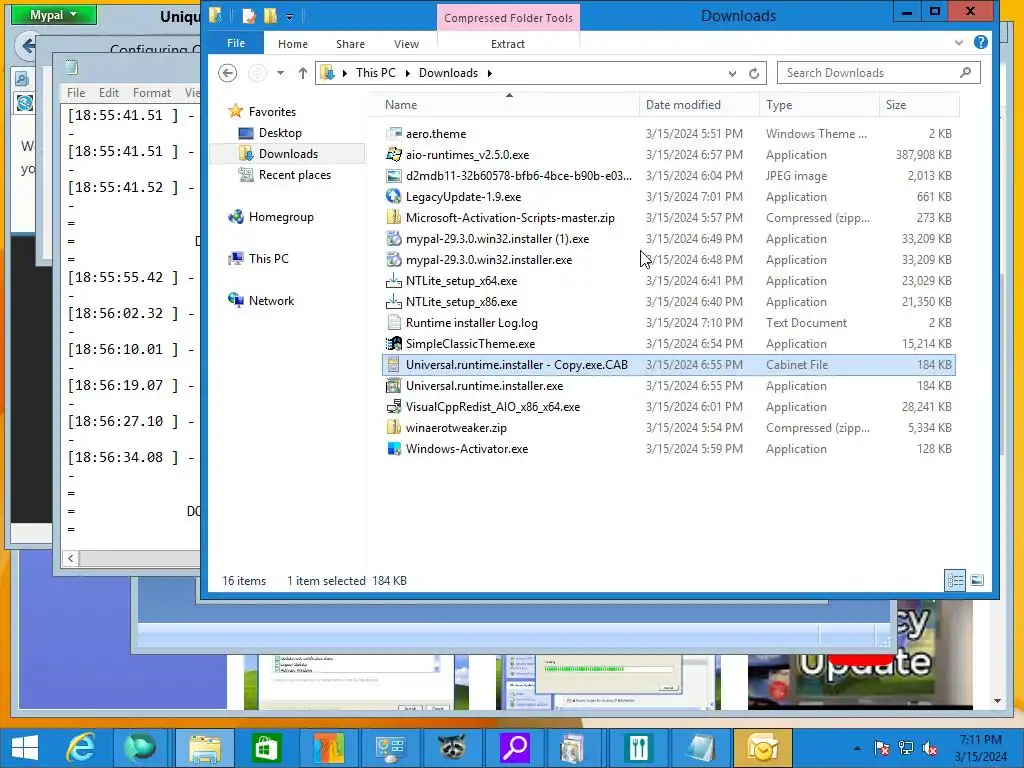Show hidden system tray icons
Image resolution: width=1024 pixels, height=768 pixels.
(857, 748)
